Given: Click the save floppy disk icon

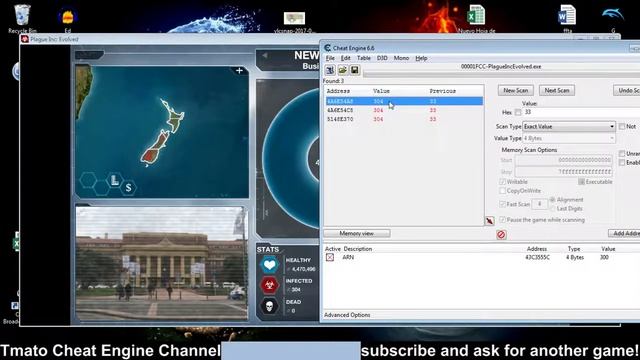Looking at the screenshot, I should [x=355, y=70].
